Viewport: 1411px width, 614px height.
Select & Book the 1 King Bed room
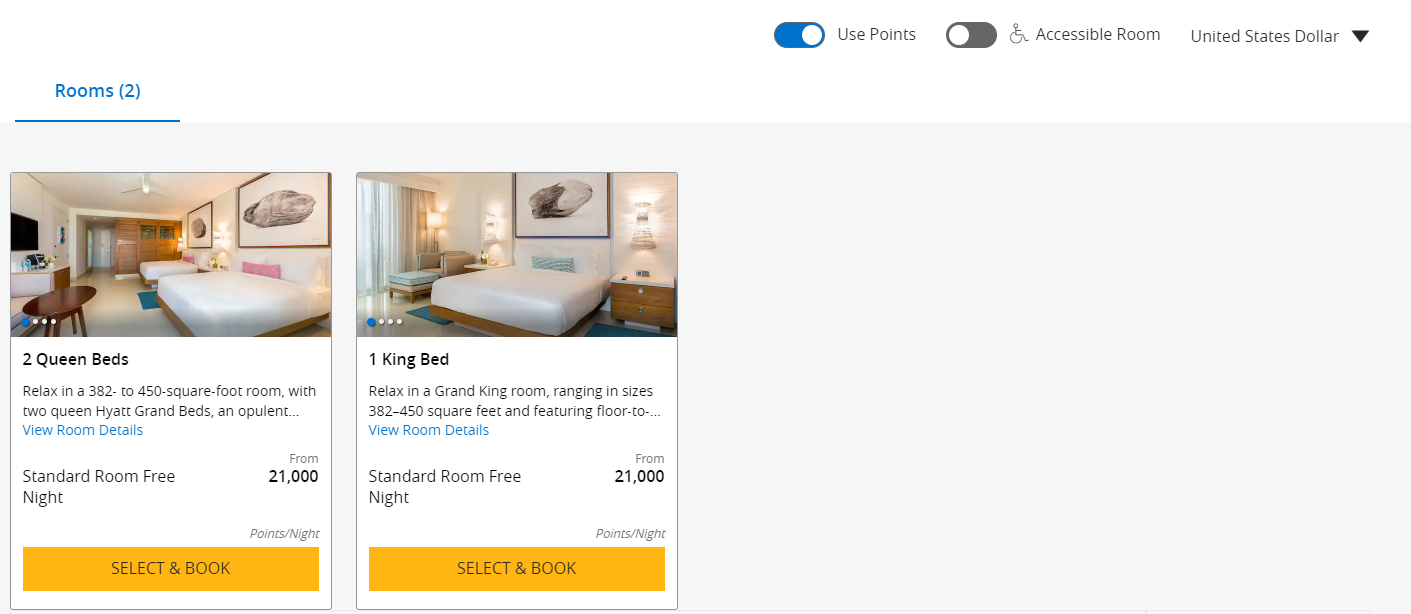pyautogui.click(x=517, y=568)
